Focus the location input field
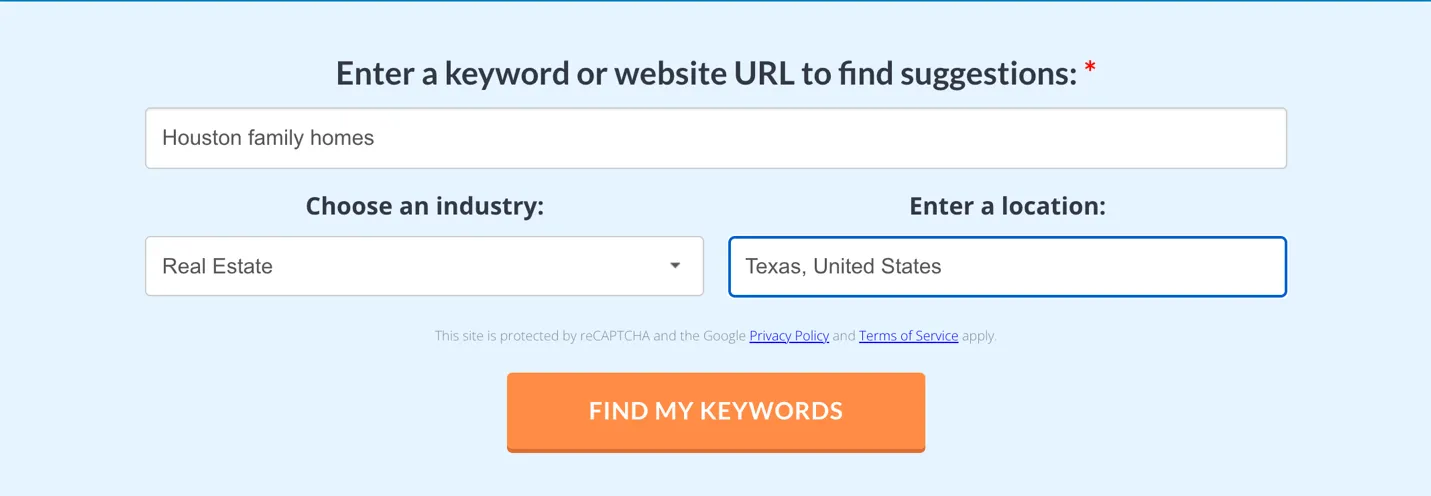Screen dimensions: 1431x496 click(x=1007, y=267)
